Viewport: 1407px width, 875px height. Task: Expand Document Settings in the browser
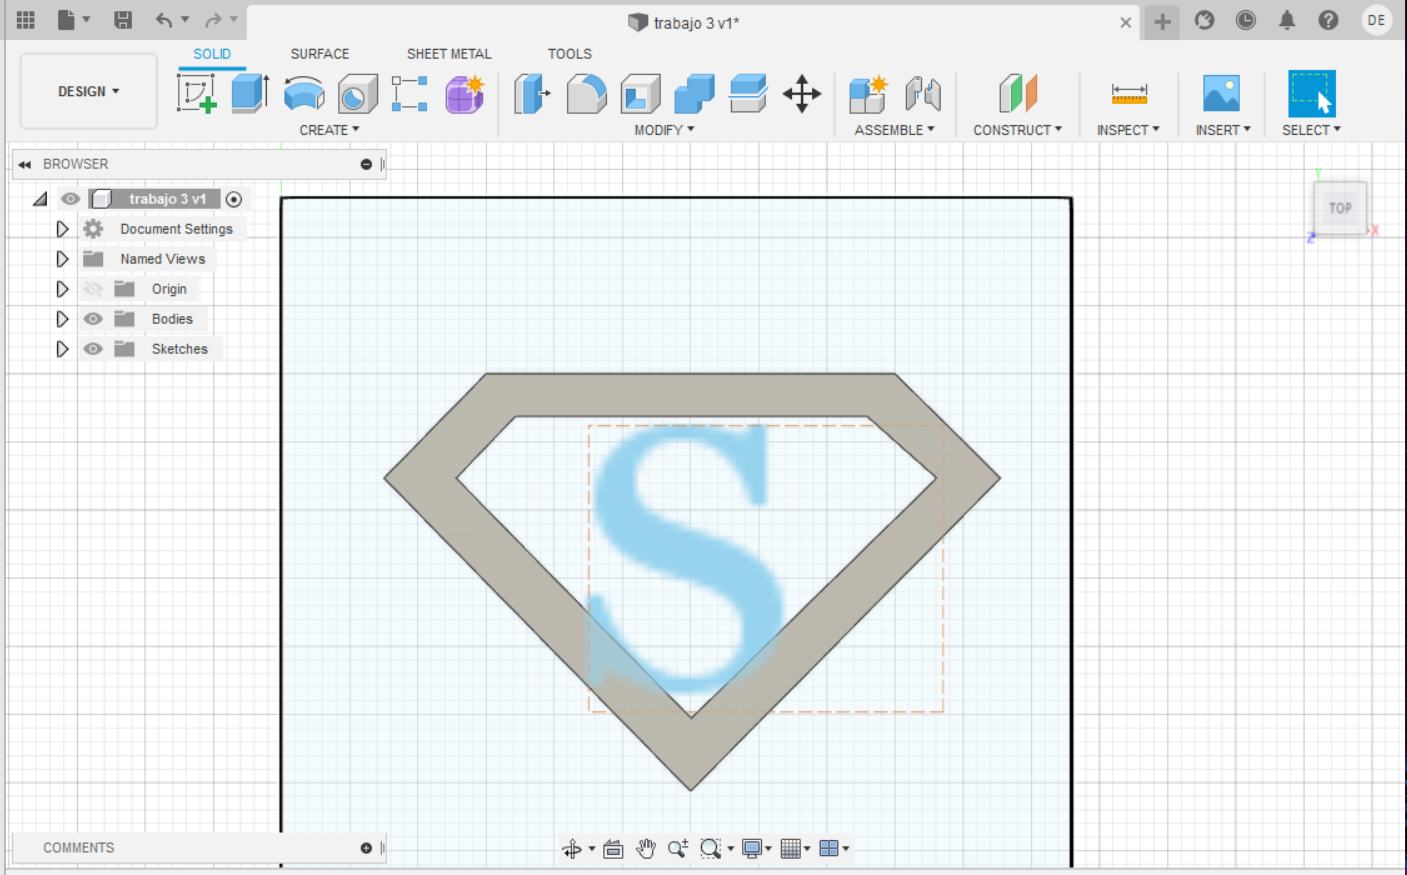[62, 229]
